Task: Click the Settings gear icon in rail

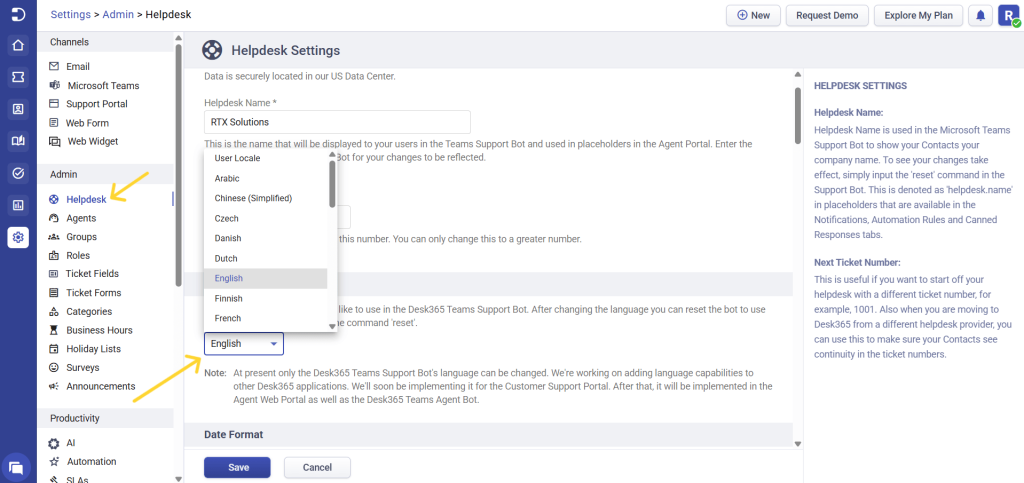Action: tap(18, 237)
